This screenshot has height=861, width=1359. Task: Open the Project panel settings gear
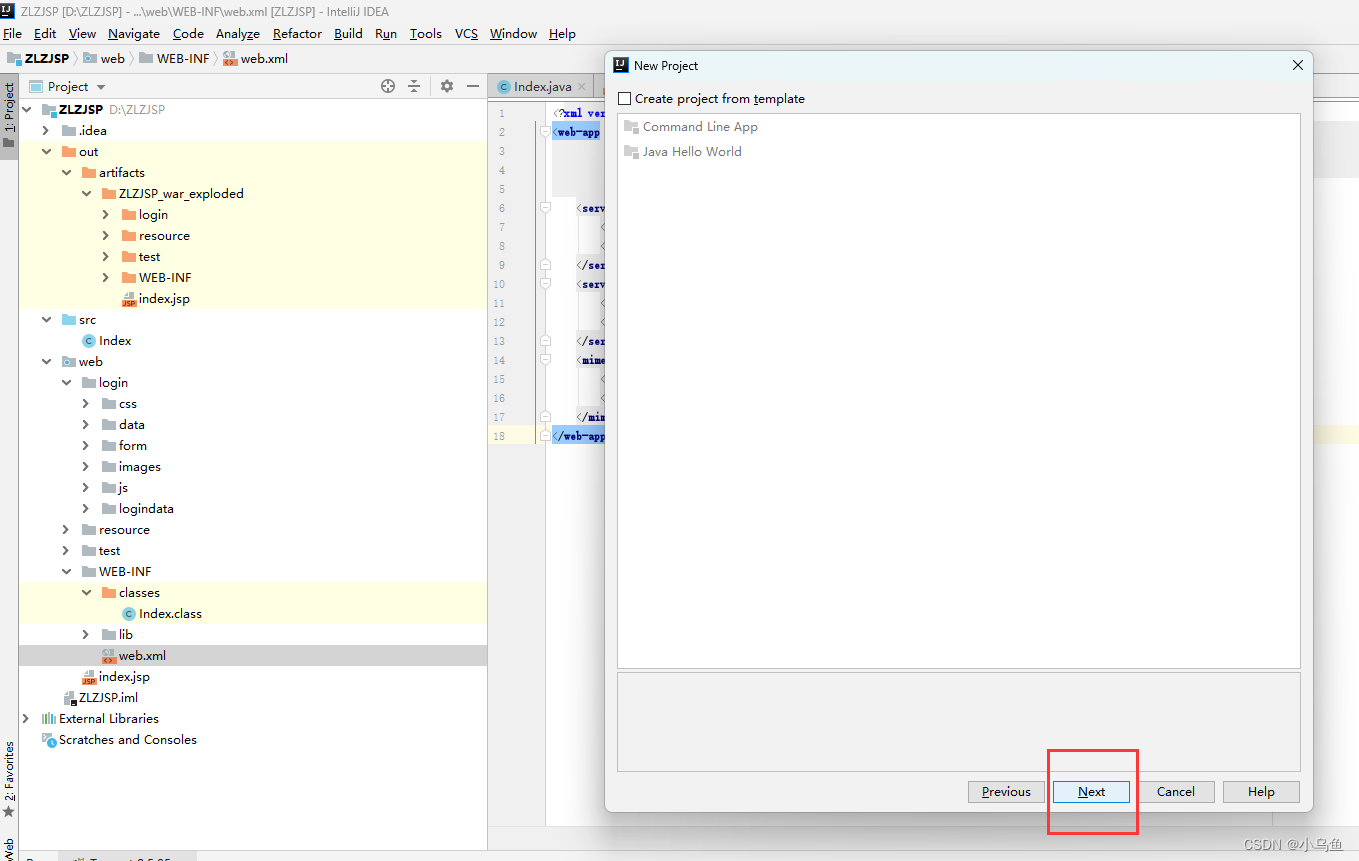tap(447, 86)
